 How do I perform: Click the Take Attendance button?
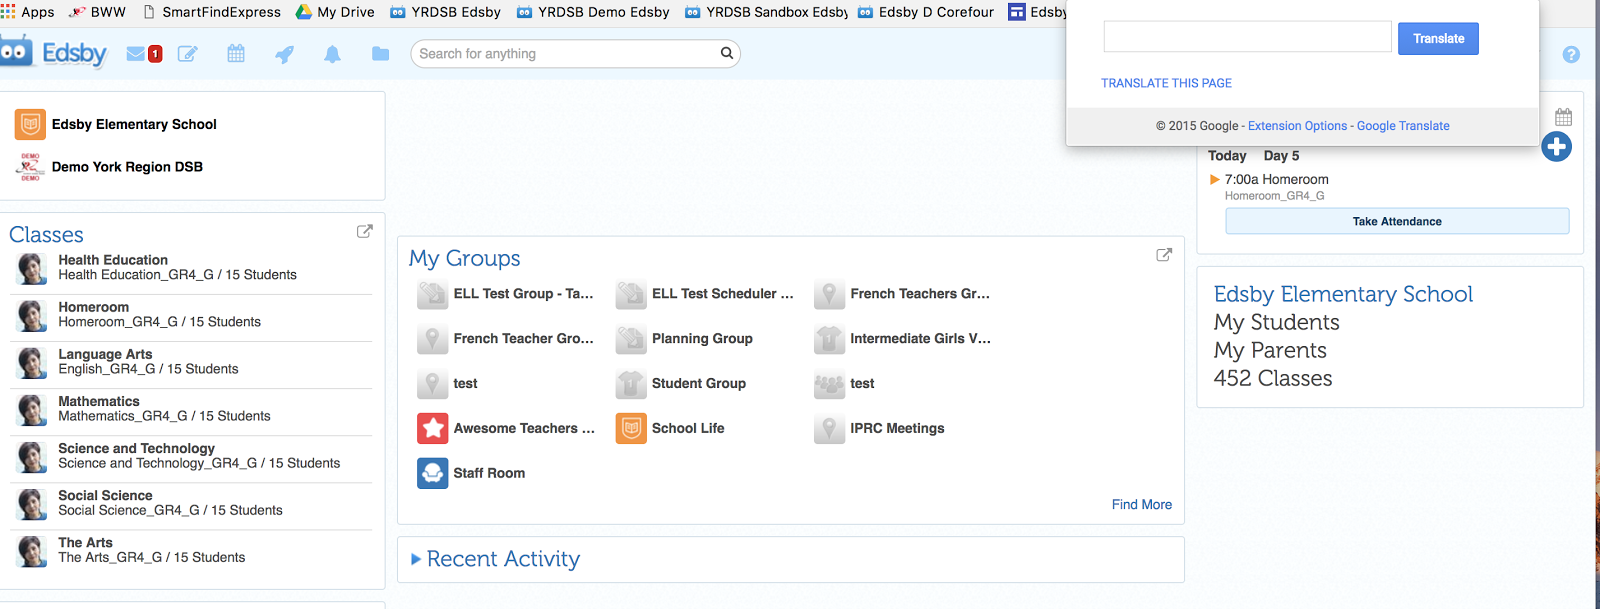pos(1397,221)
